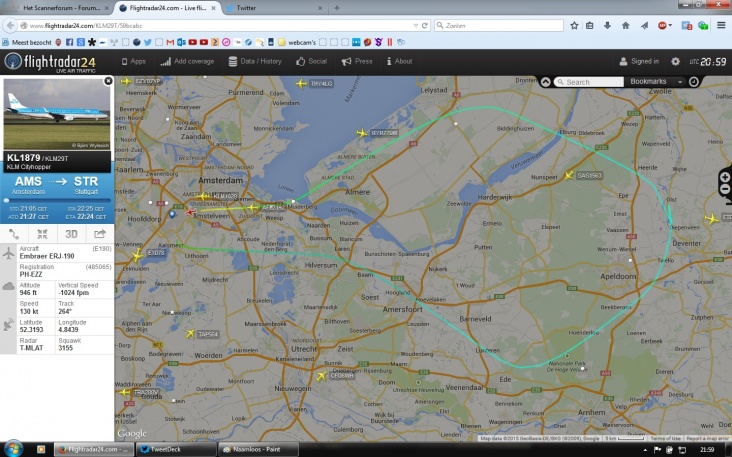
Task: Click the flightradar24 URL address bar
Action: tap(215, 26)
